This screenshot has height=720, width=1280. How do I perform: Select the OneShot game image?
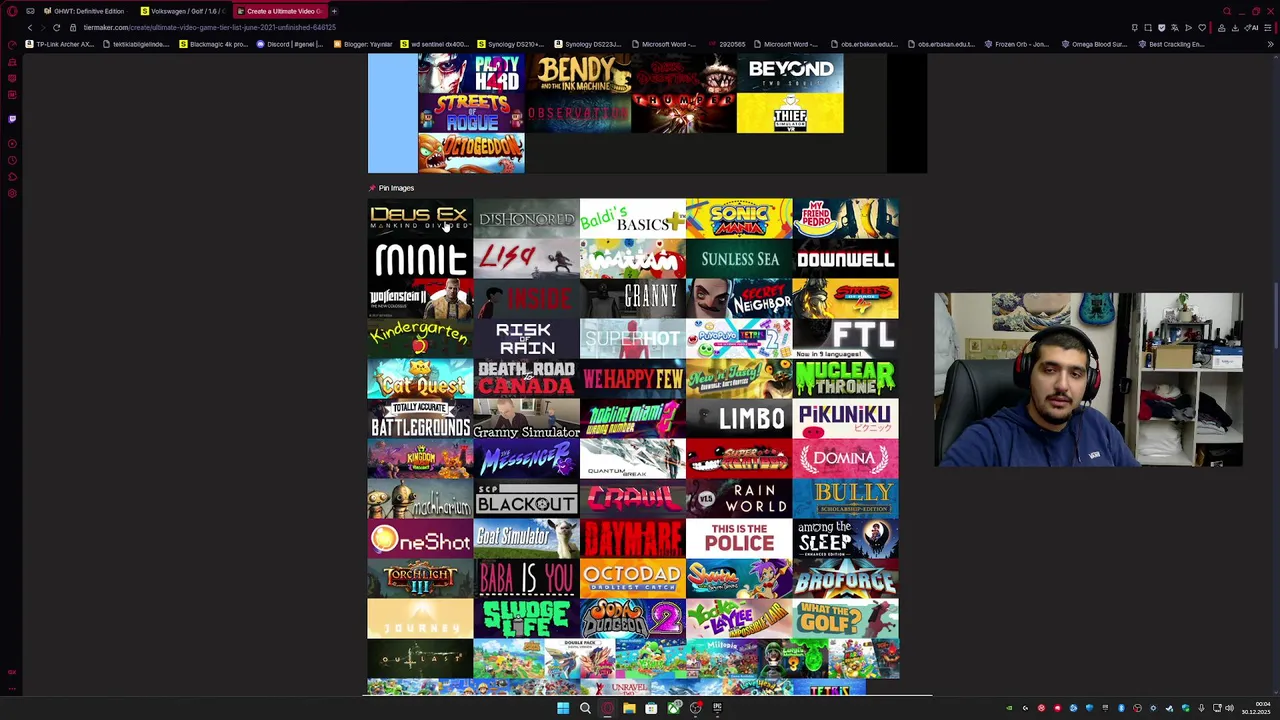[420, 538]
